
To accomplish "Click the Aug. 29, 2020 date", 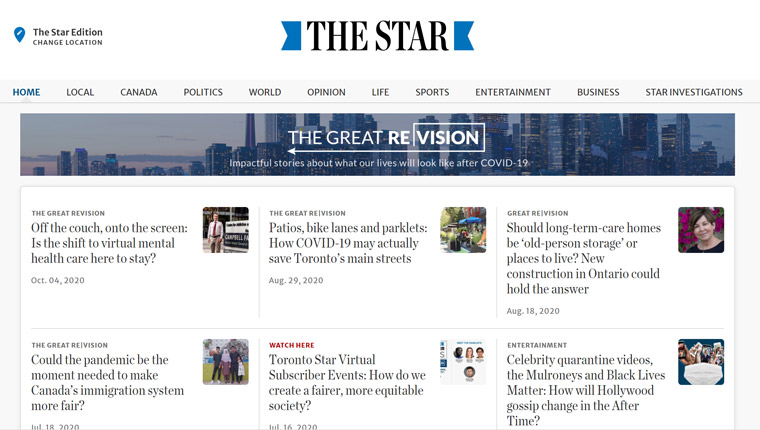I will coord(296,280).
